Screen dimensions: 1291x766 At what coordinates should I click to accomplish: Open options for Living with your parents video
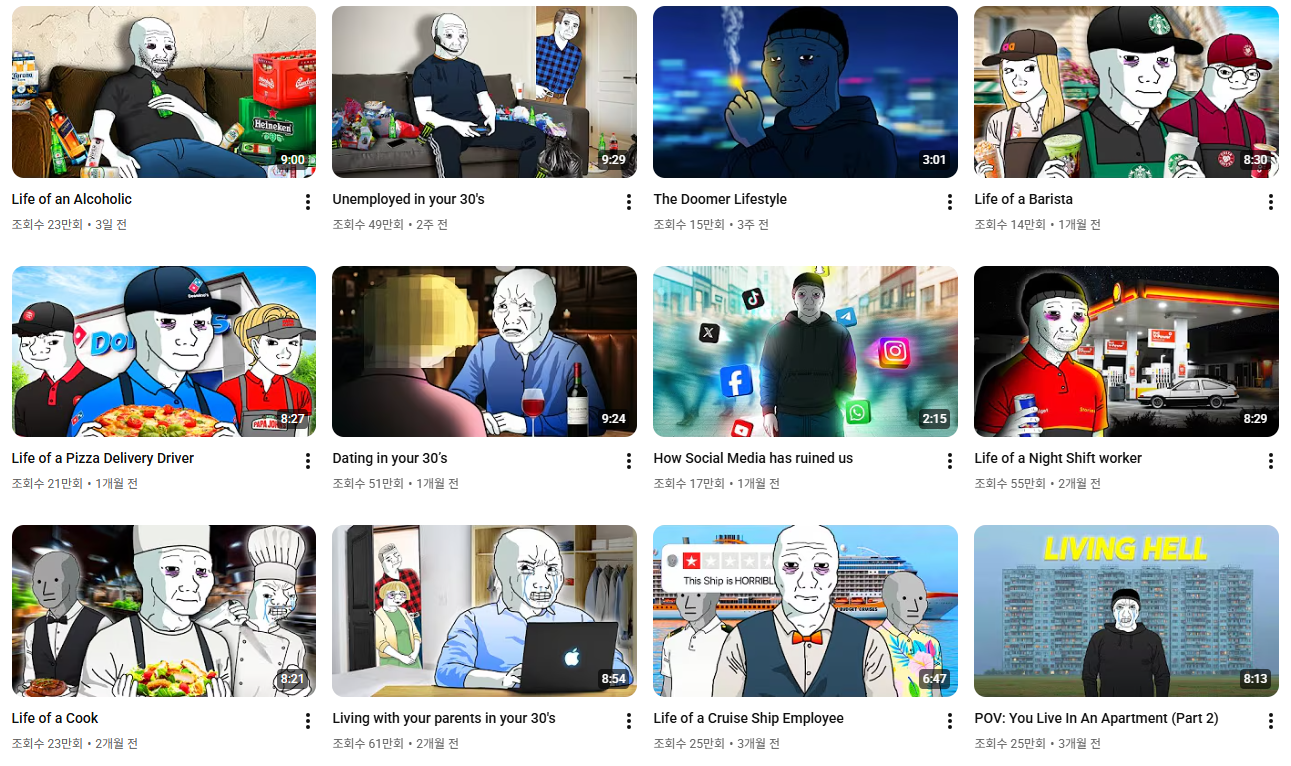pos(629,721)
